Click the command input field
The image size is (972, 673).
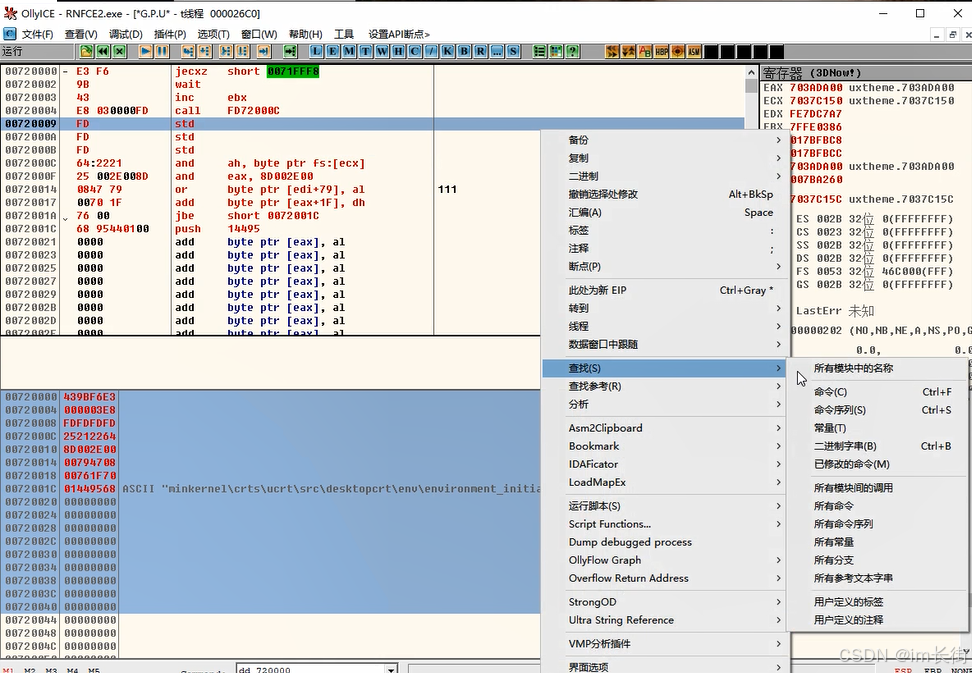311,669
